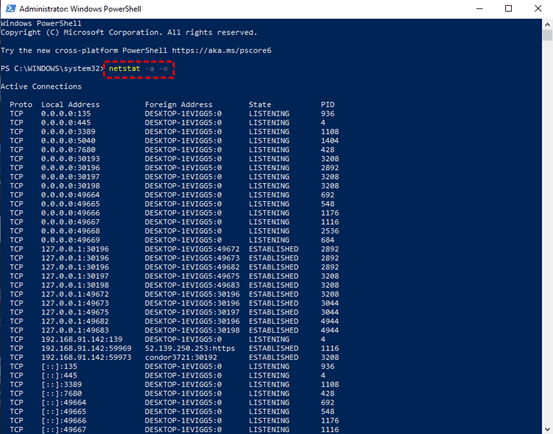This screenshot has width=553, height=434.
Task: Click the Foreign Address column header
Action: 178,104
